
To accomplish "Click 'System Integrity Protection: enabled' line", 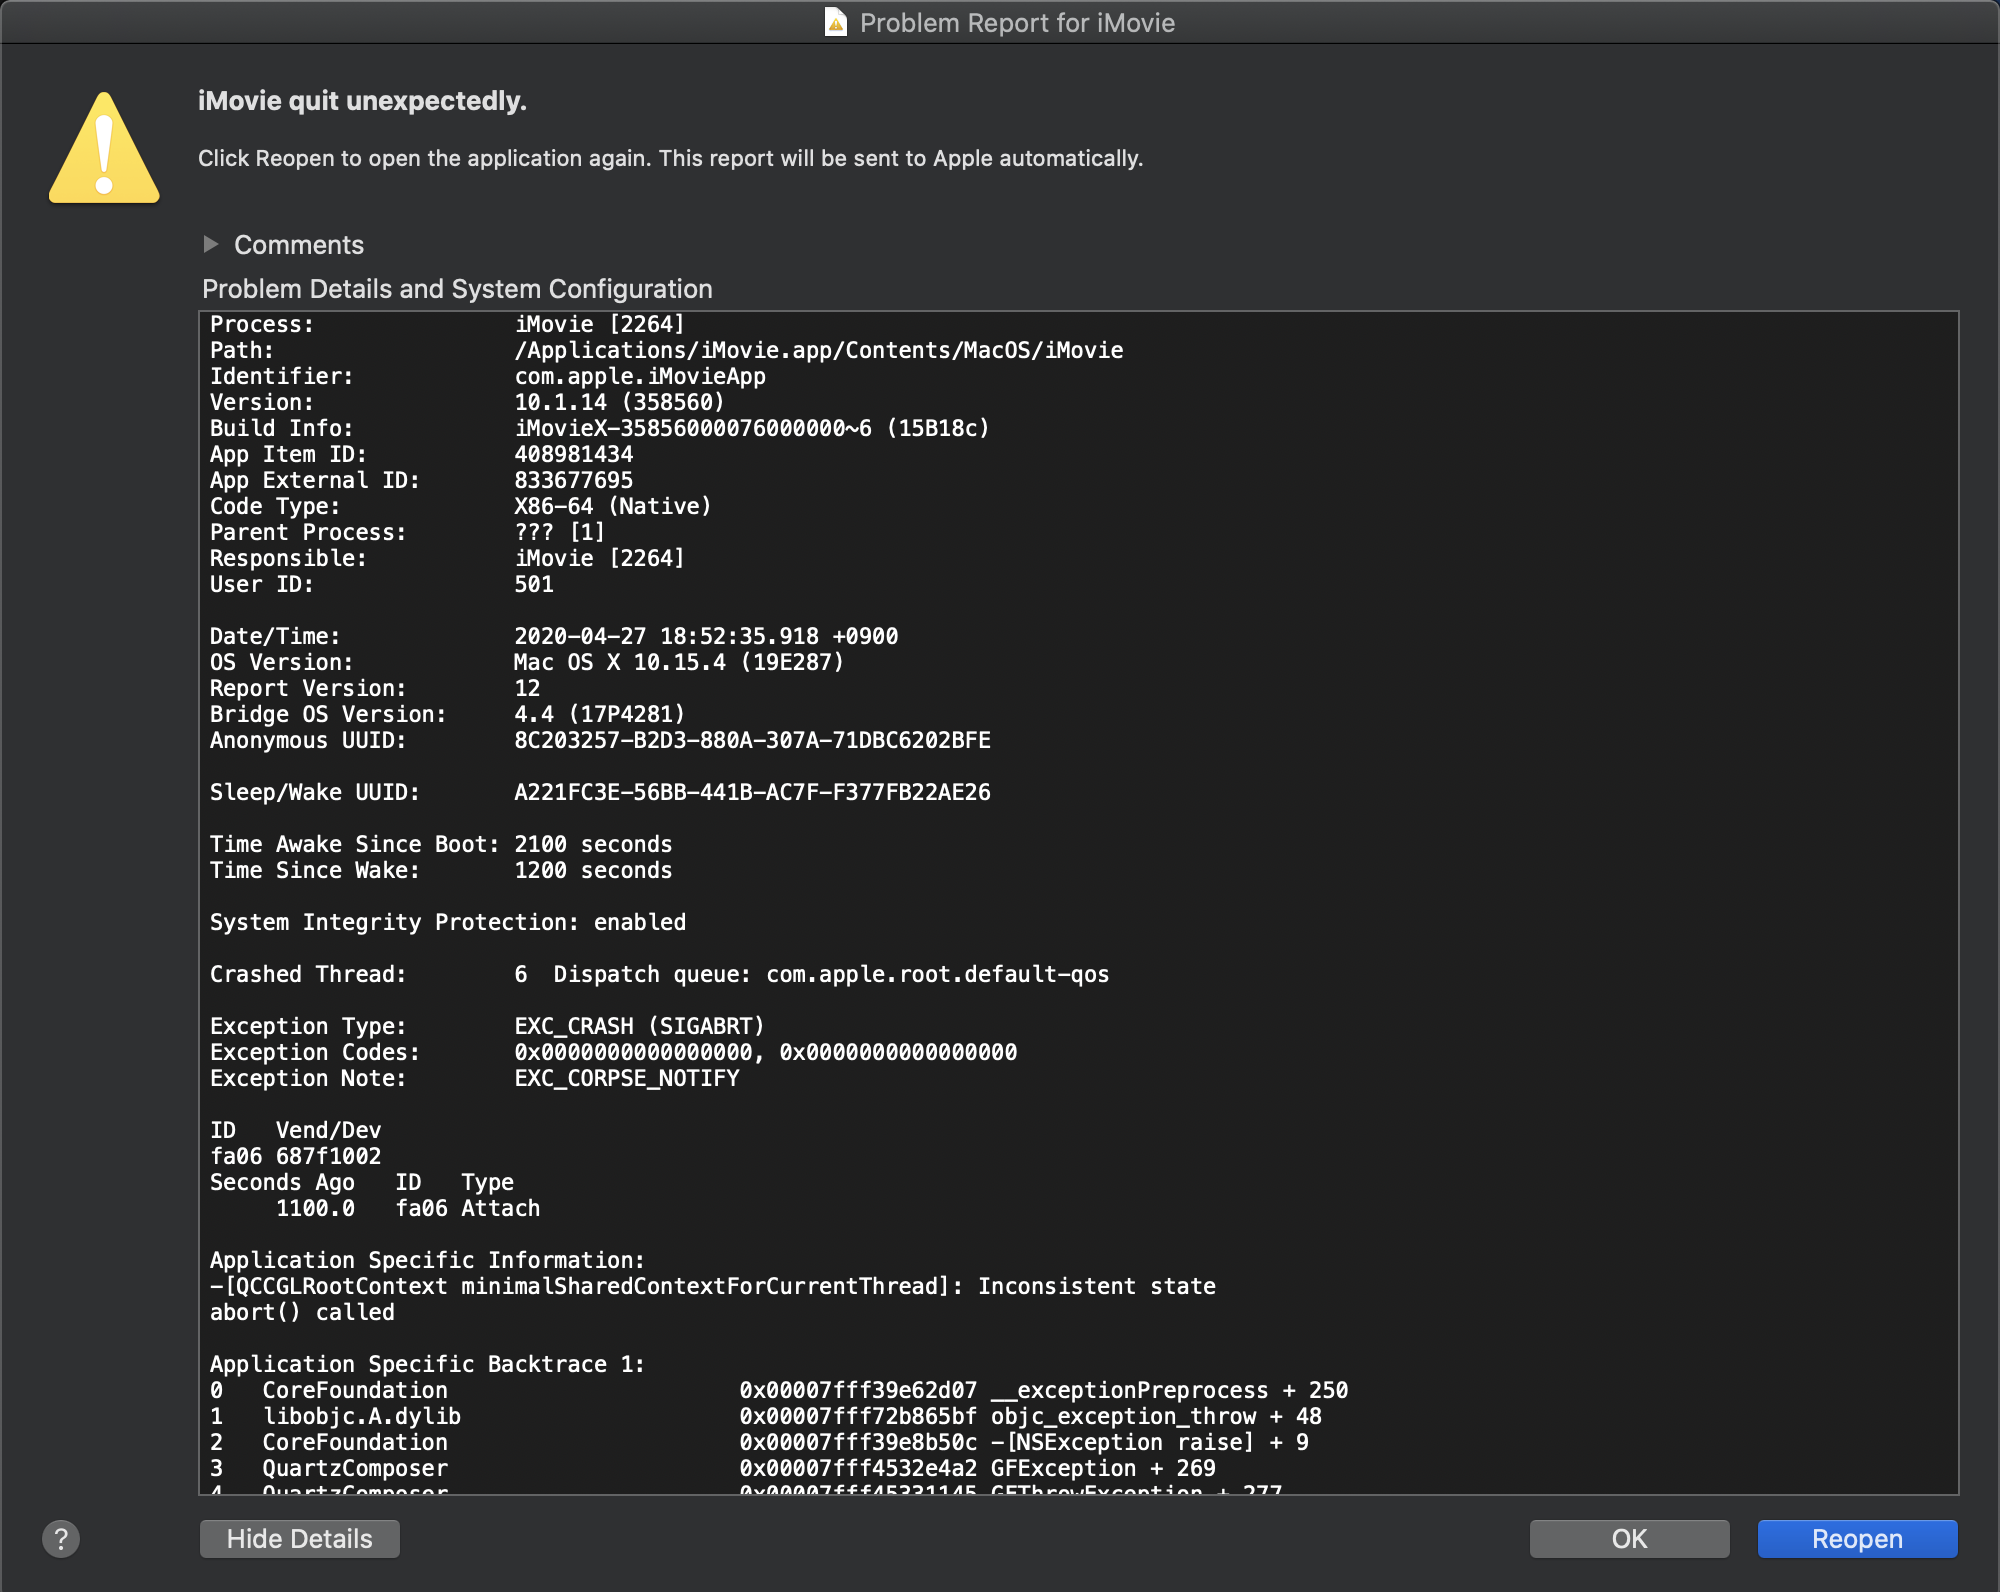I will tap(448, 922).
